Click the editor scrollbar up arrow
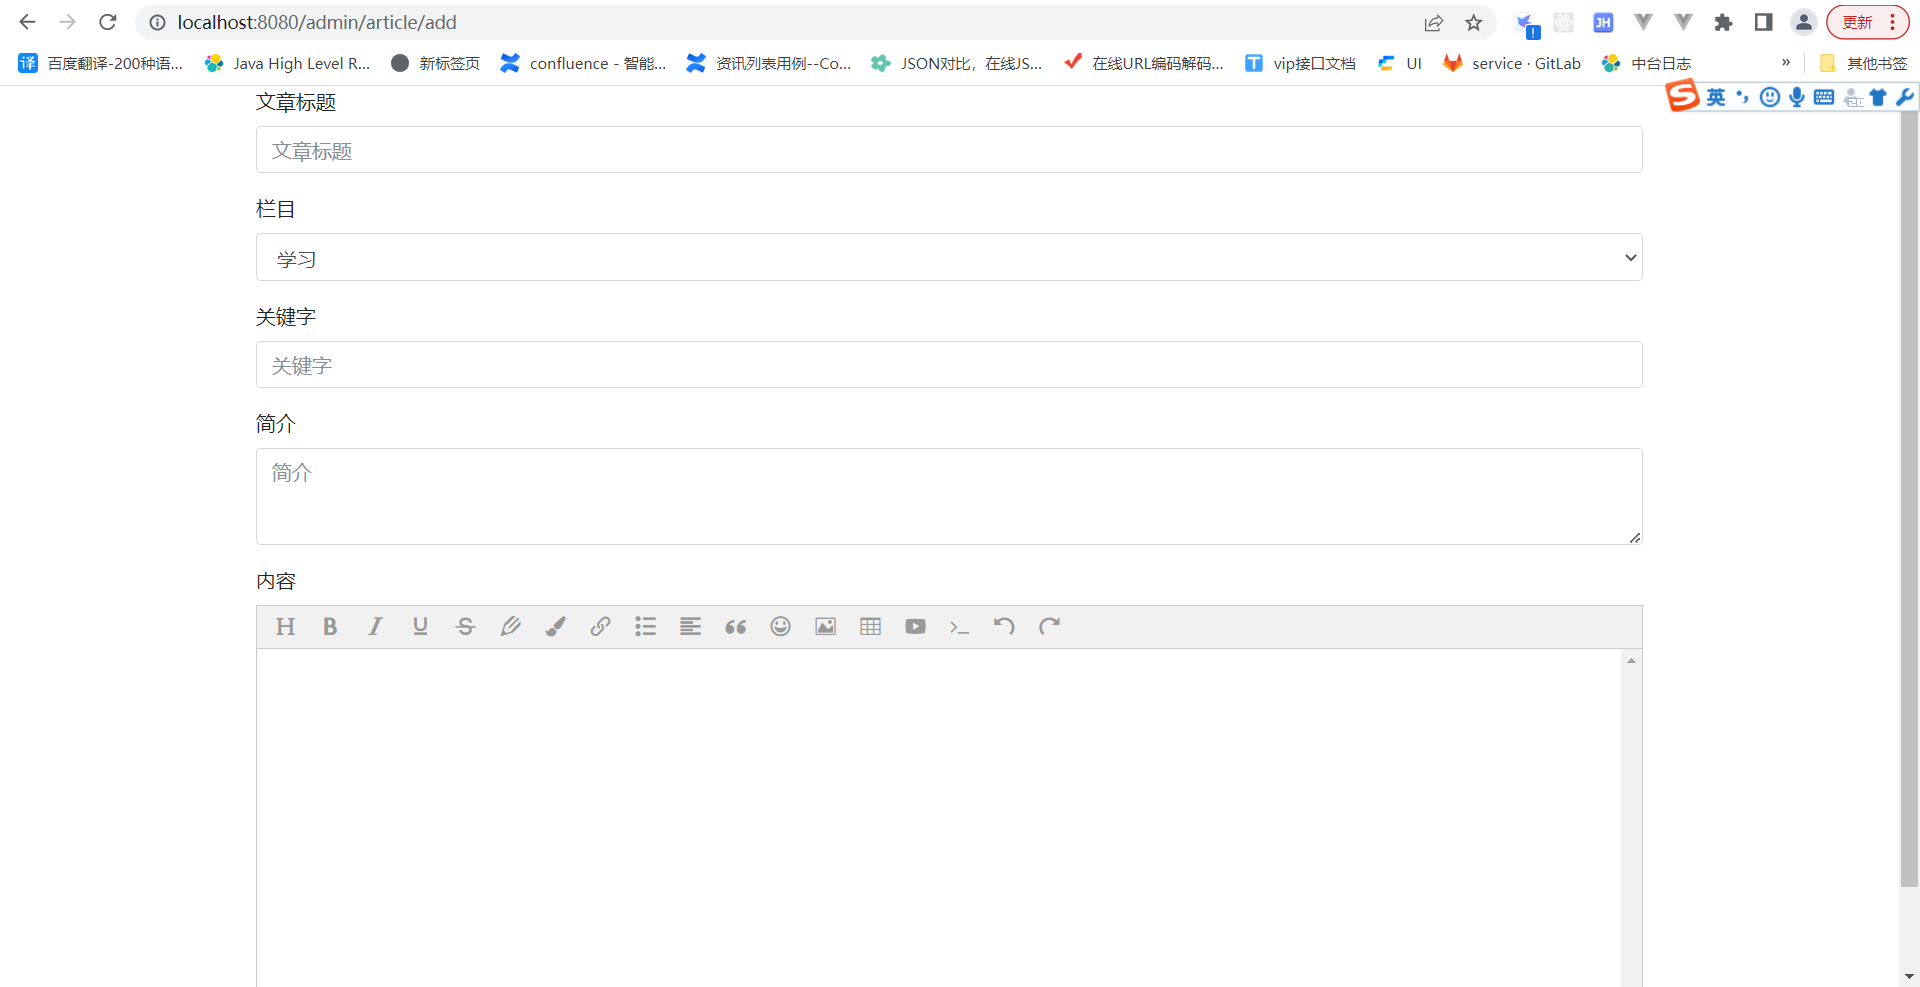Image resolution: width=1920 pixels, height=987 pixels. (1631, 661)
